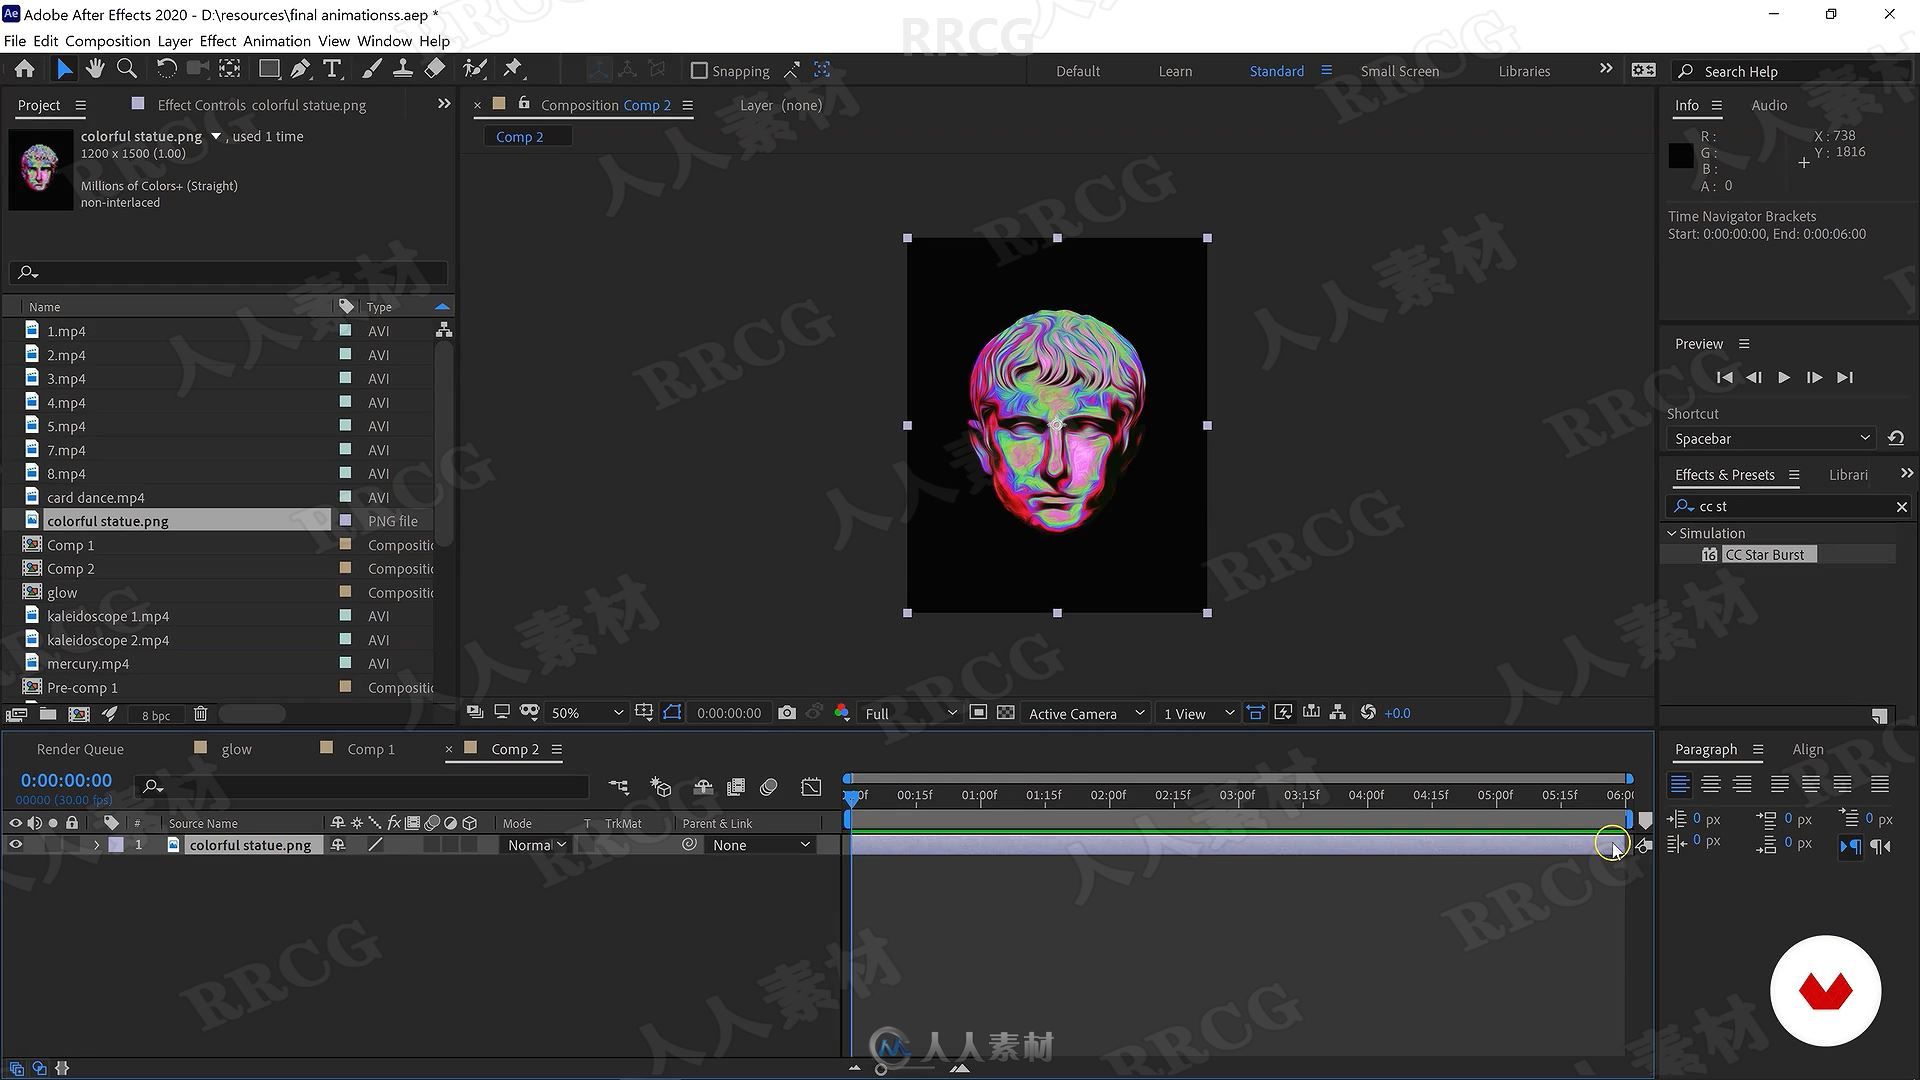
Task: Collapse the Simulation effects category
Action: click(x=1671, y=533)
